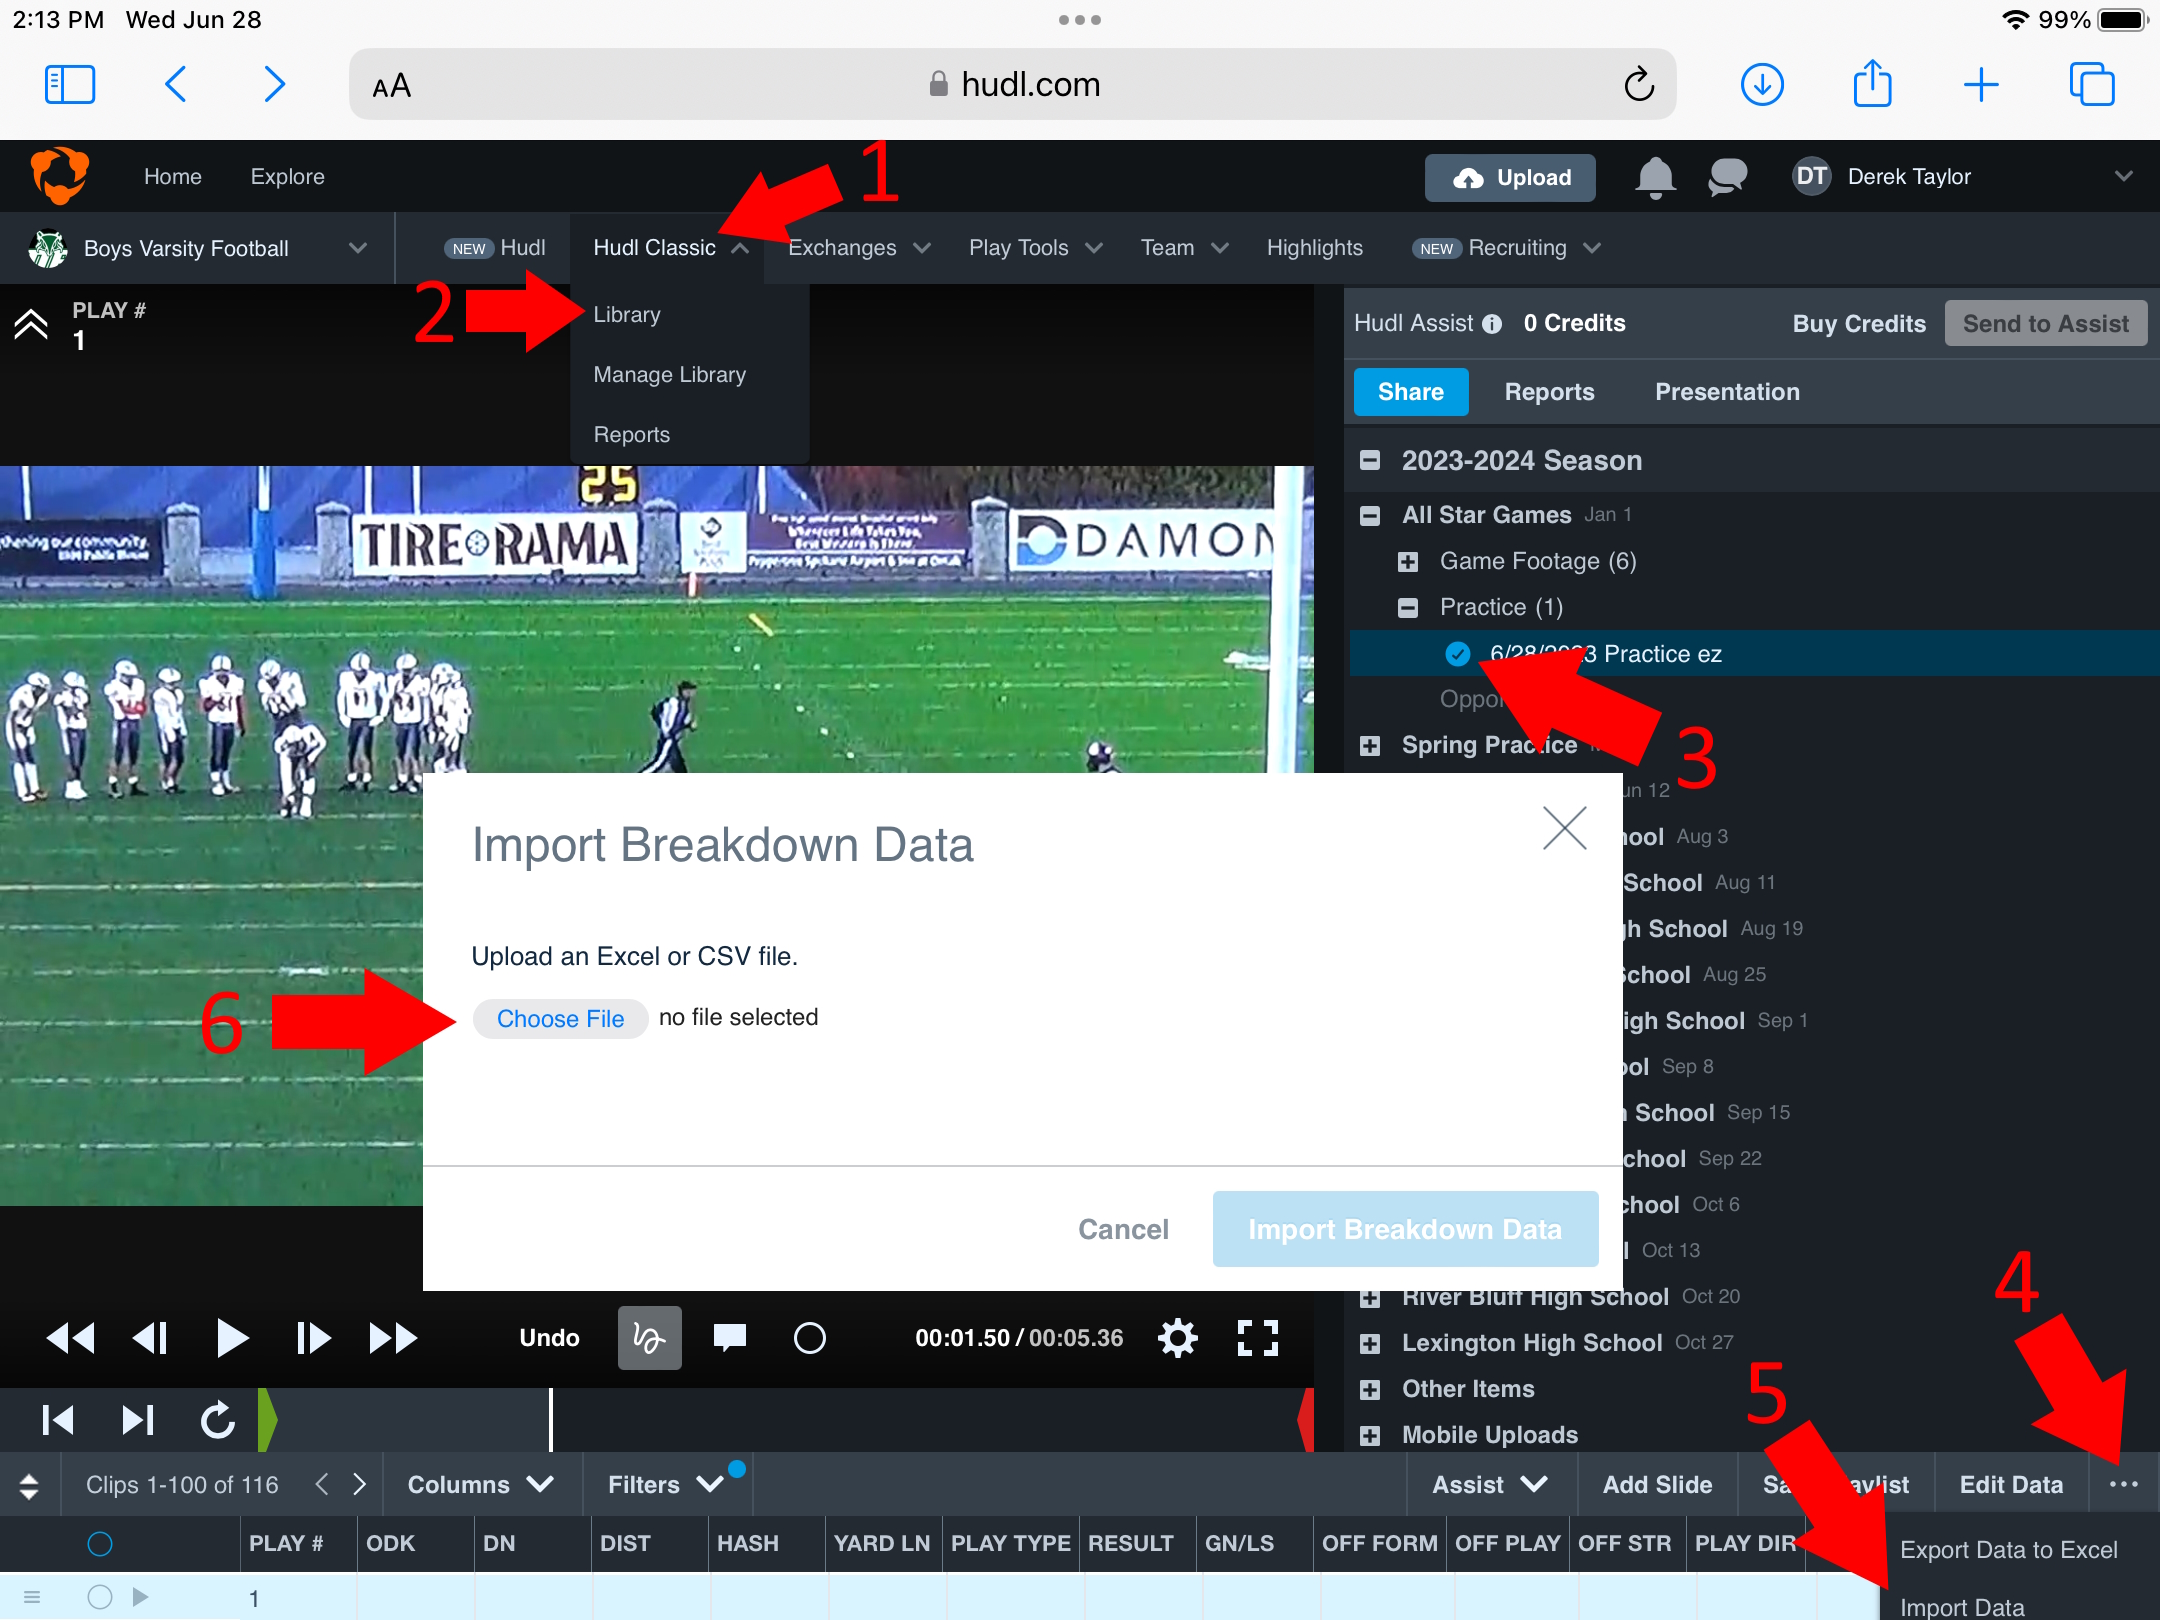
Task: Open the Derek Taylor account menu
Action: coord(1962,177)
